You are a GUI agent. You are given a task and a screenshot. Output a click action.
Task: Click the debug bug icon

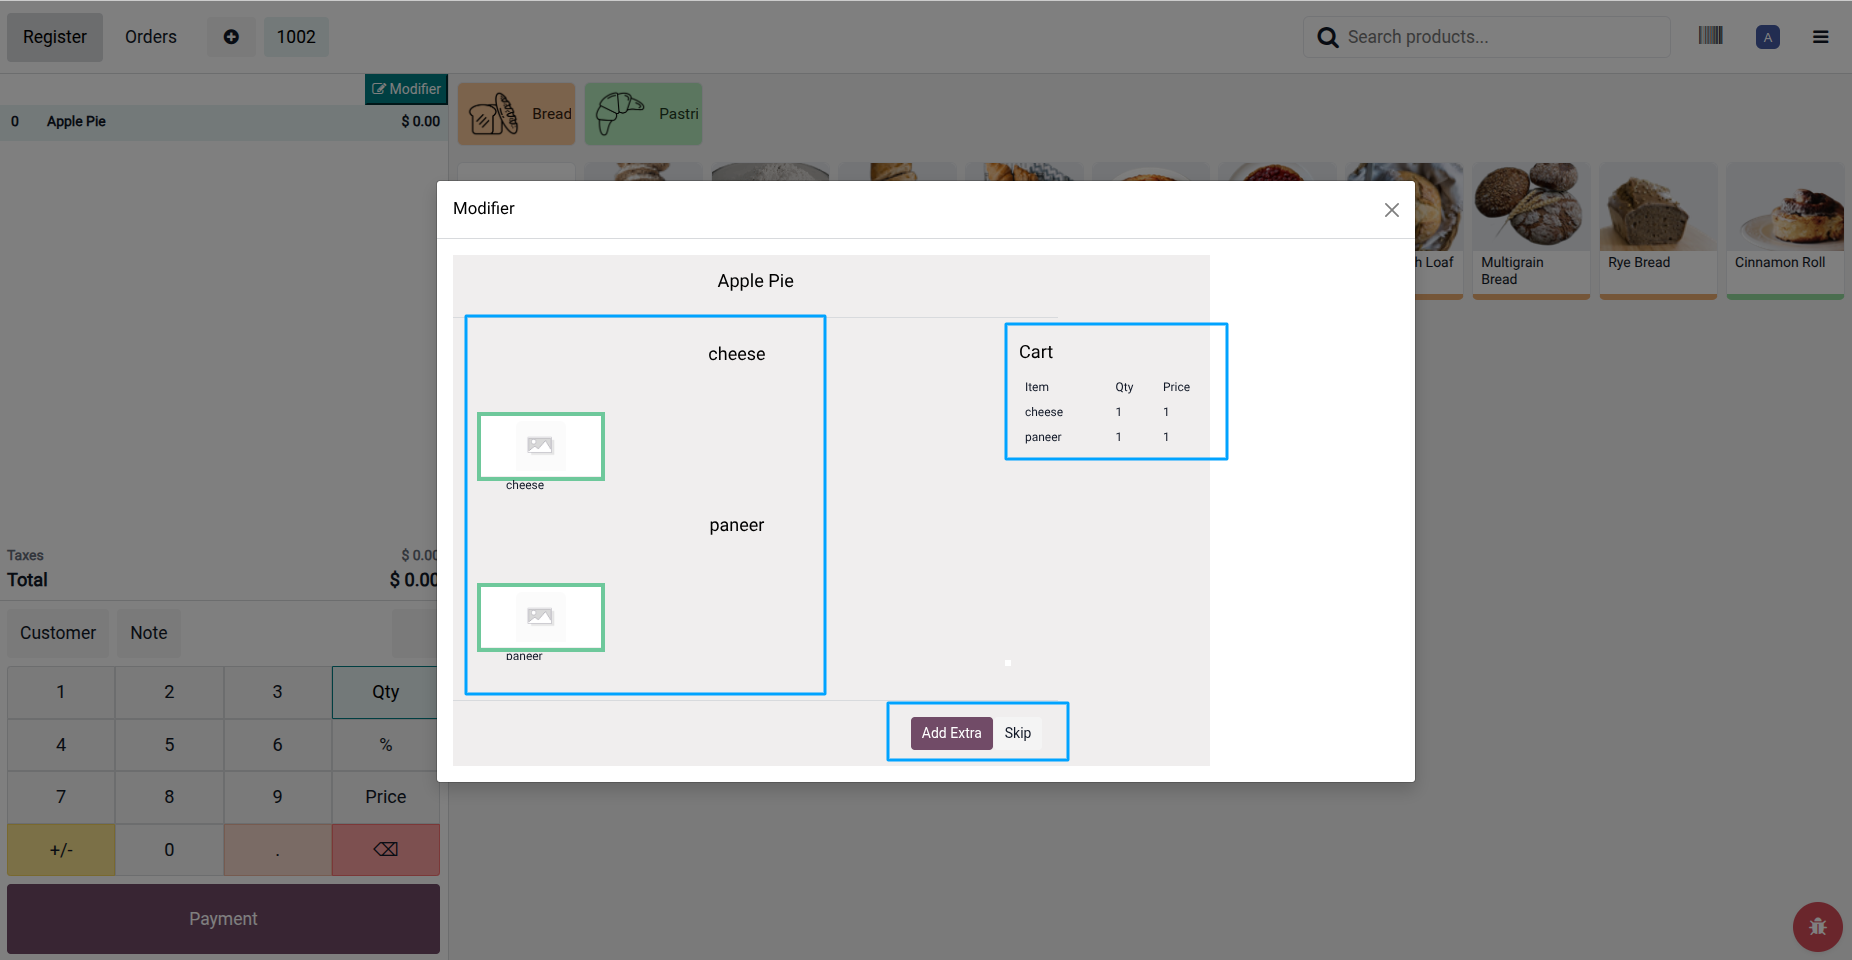[1817, 926]
